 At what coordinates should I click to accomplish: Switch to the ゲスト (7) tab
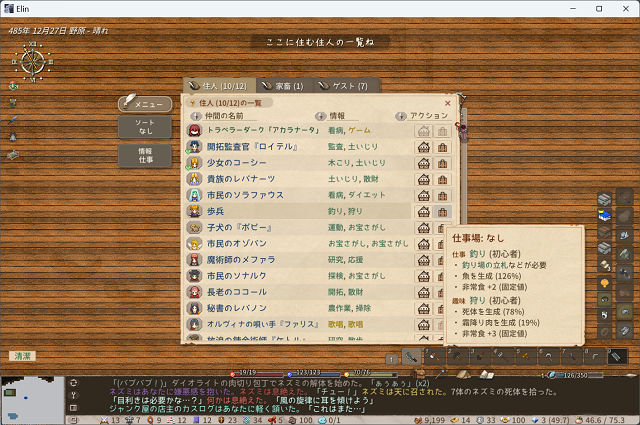coord(344,86)
